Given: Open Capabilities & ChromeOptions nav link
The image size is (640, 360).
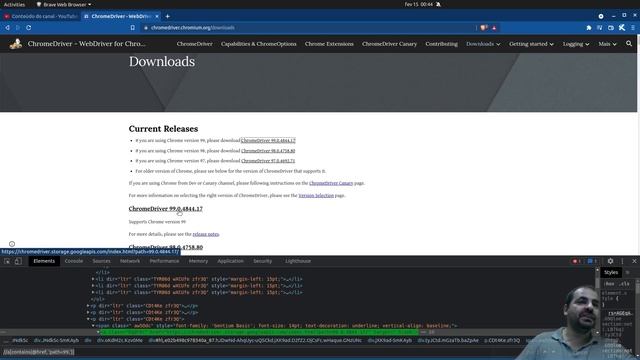Looking at the screenshot, I should (x=258, y=44).
